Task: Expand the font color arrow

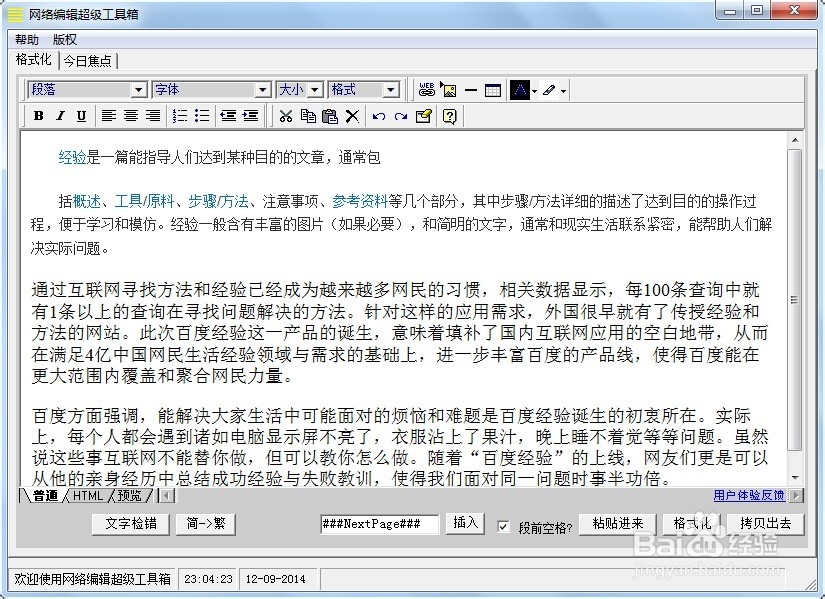Action: pos(535,91)
